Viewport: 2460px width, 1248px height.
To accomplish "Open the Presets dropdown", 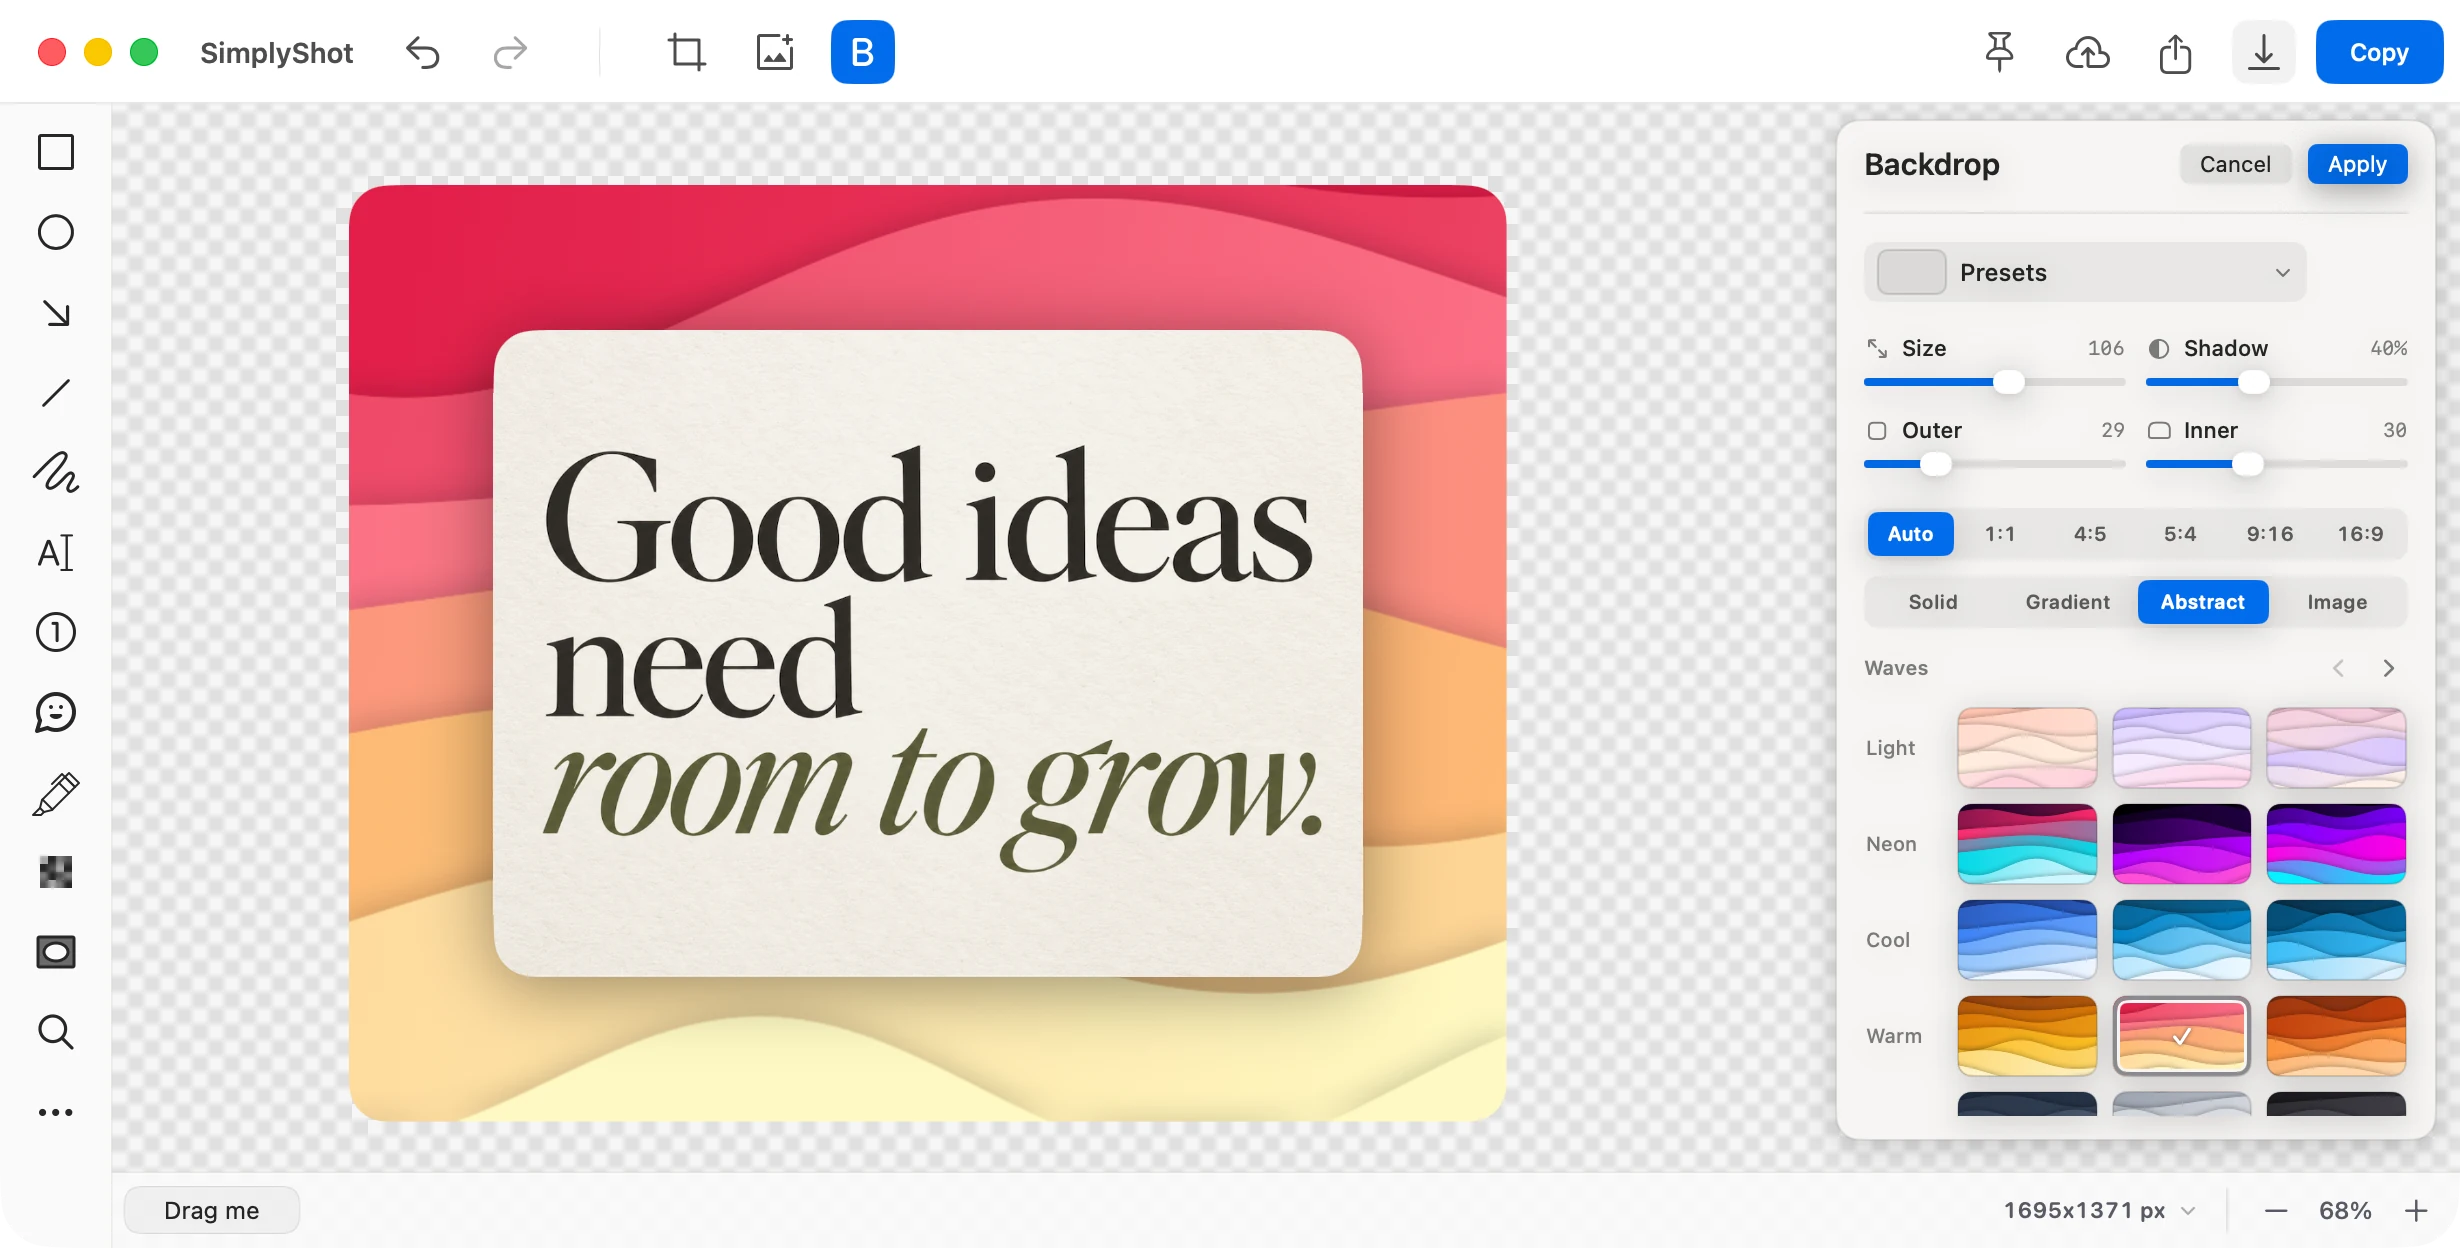I will [2085, 273].
